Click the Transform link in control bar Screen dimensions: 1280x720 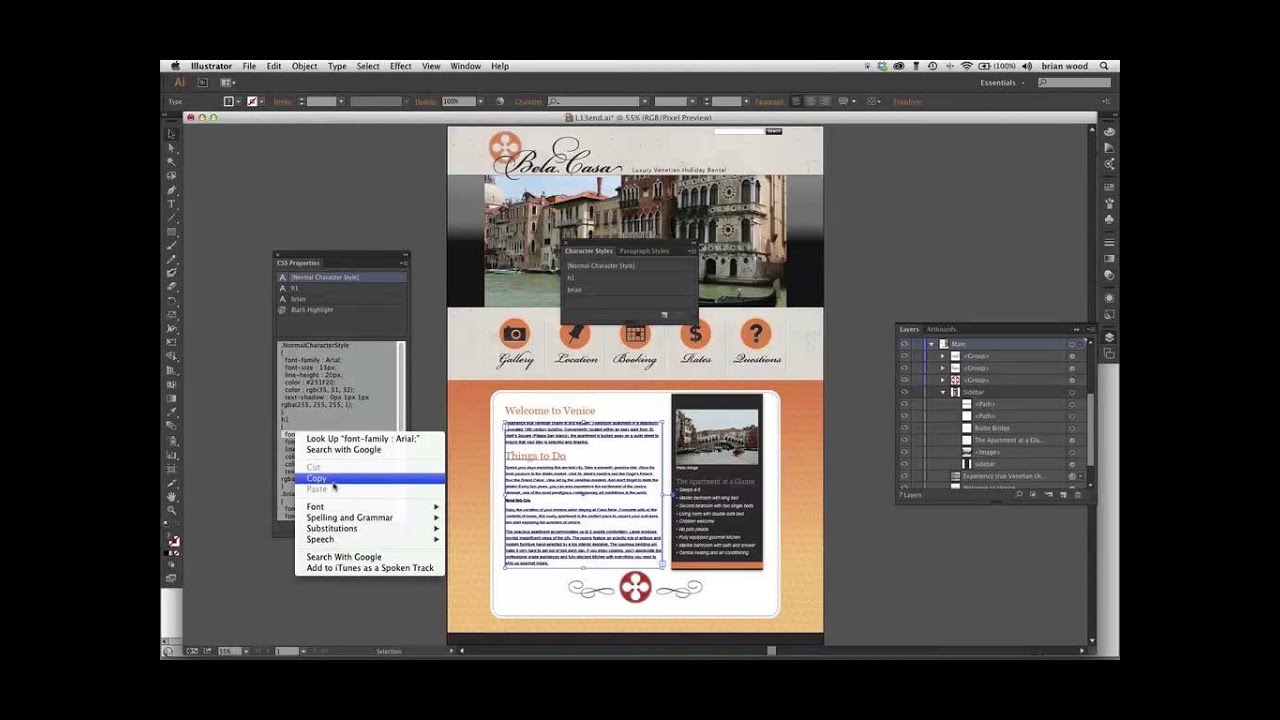(907, 102)
